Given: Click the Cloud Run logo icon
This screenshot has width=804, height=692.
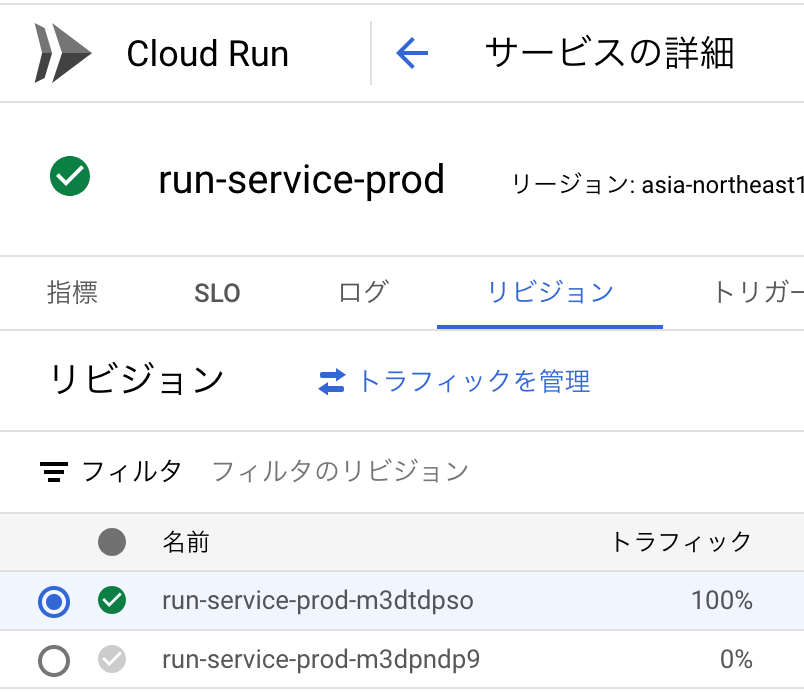Looking at the screenshot, I should tap(63, 53).
